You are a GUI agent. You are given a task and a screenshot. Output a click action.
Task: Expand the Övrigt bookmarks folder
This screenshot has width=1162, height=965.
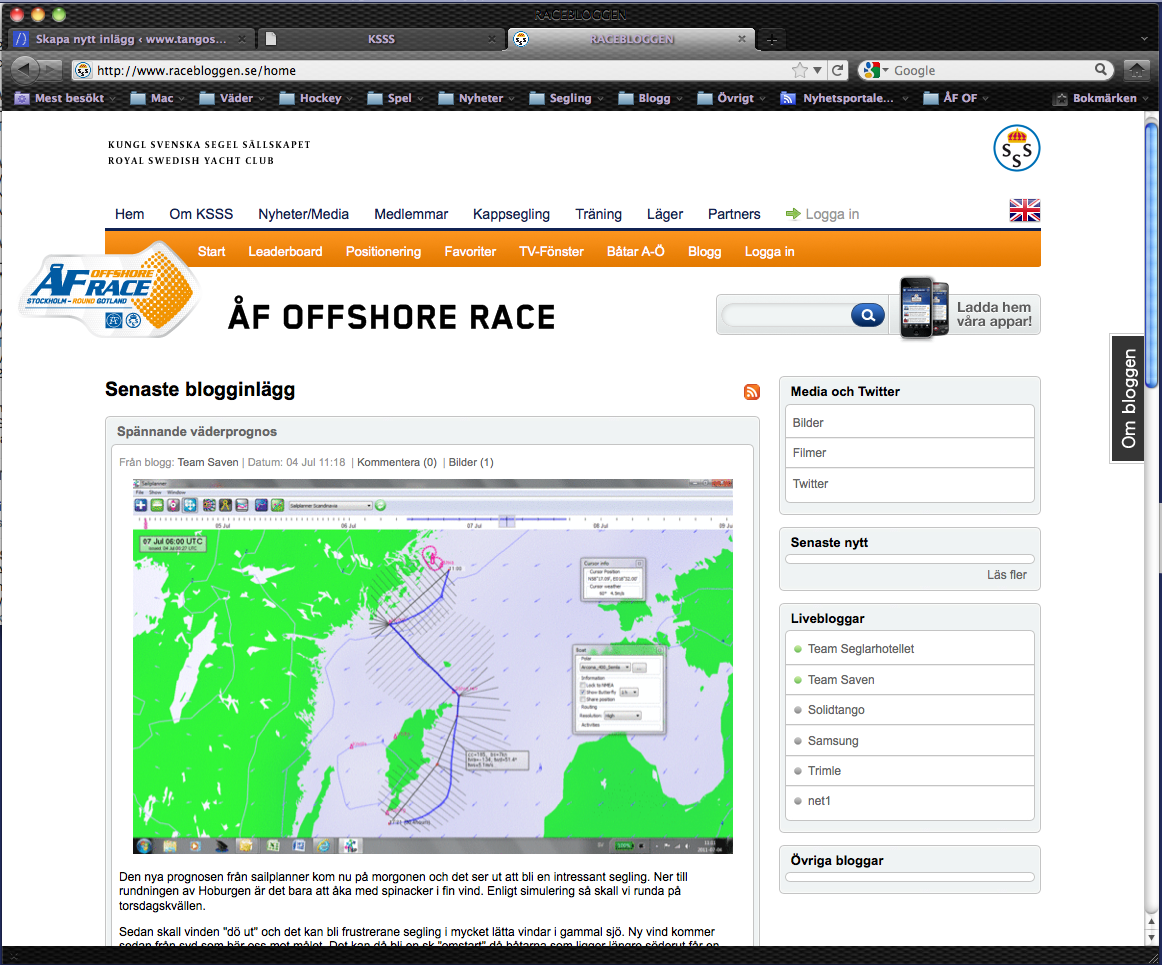point(731,98)
